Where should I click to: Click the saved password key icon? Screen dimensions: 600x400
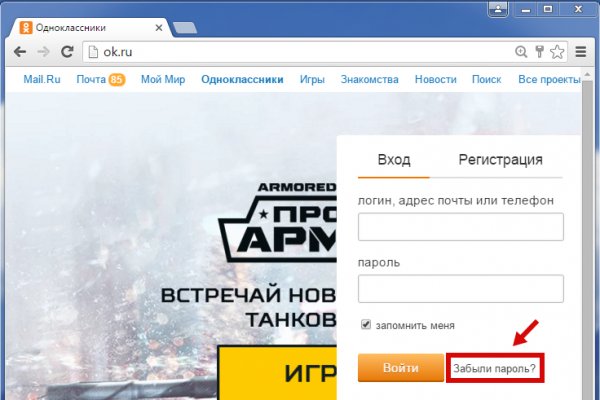click(x=537, y=51)
